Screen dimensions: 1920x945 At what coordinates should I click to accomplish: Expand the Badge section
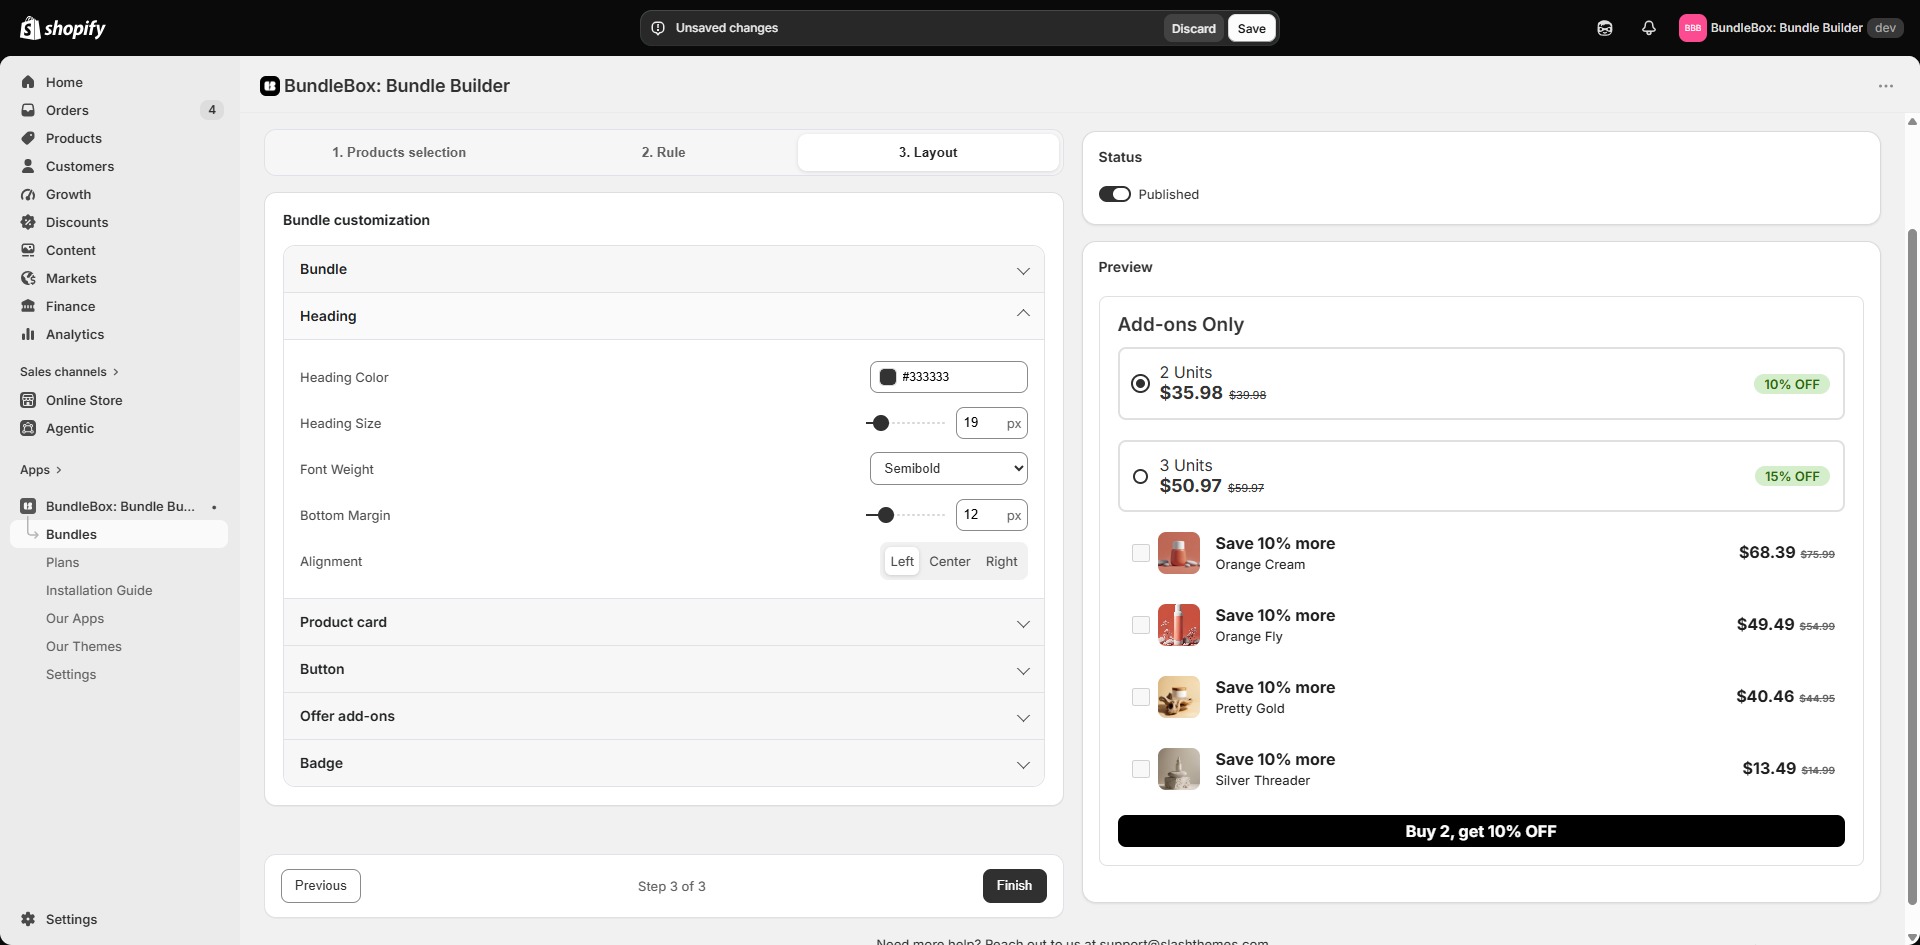tap(664, 763)
